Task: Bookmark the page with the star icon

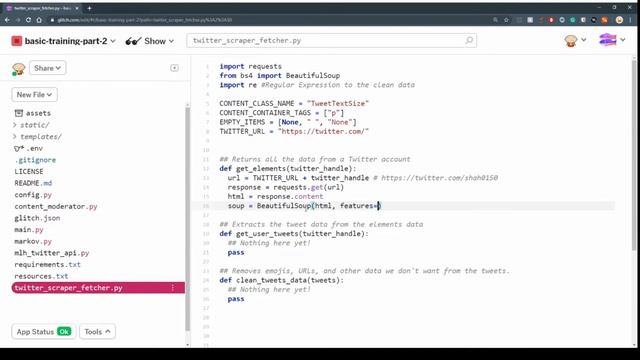Action: click(506, 20)
